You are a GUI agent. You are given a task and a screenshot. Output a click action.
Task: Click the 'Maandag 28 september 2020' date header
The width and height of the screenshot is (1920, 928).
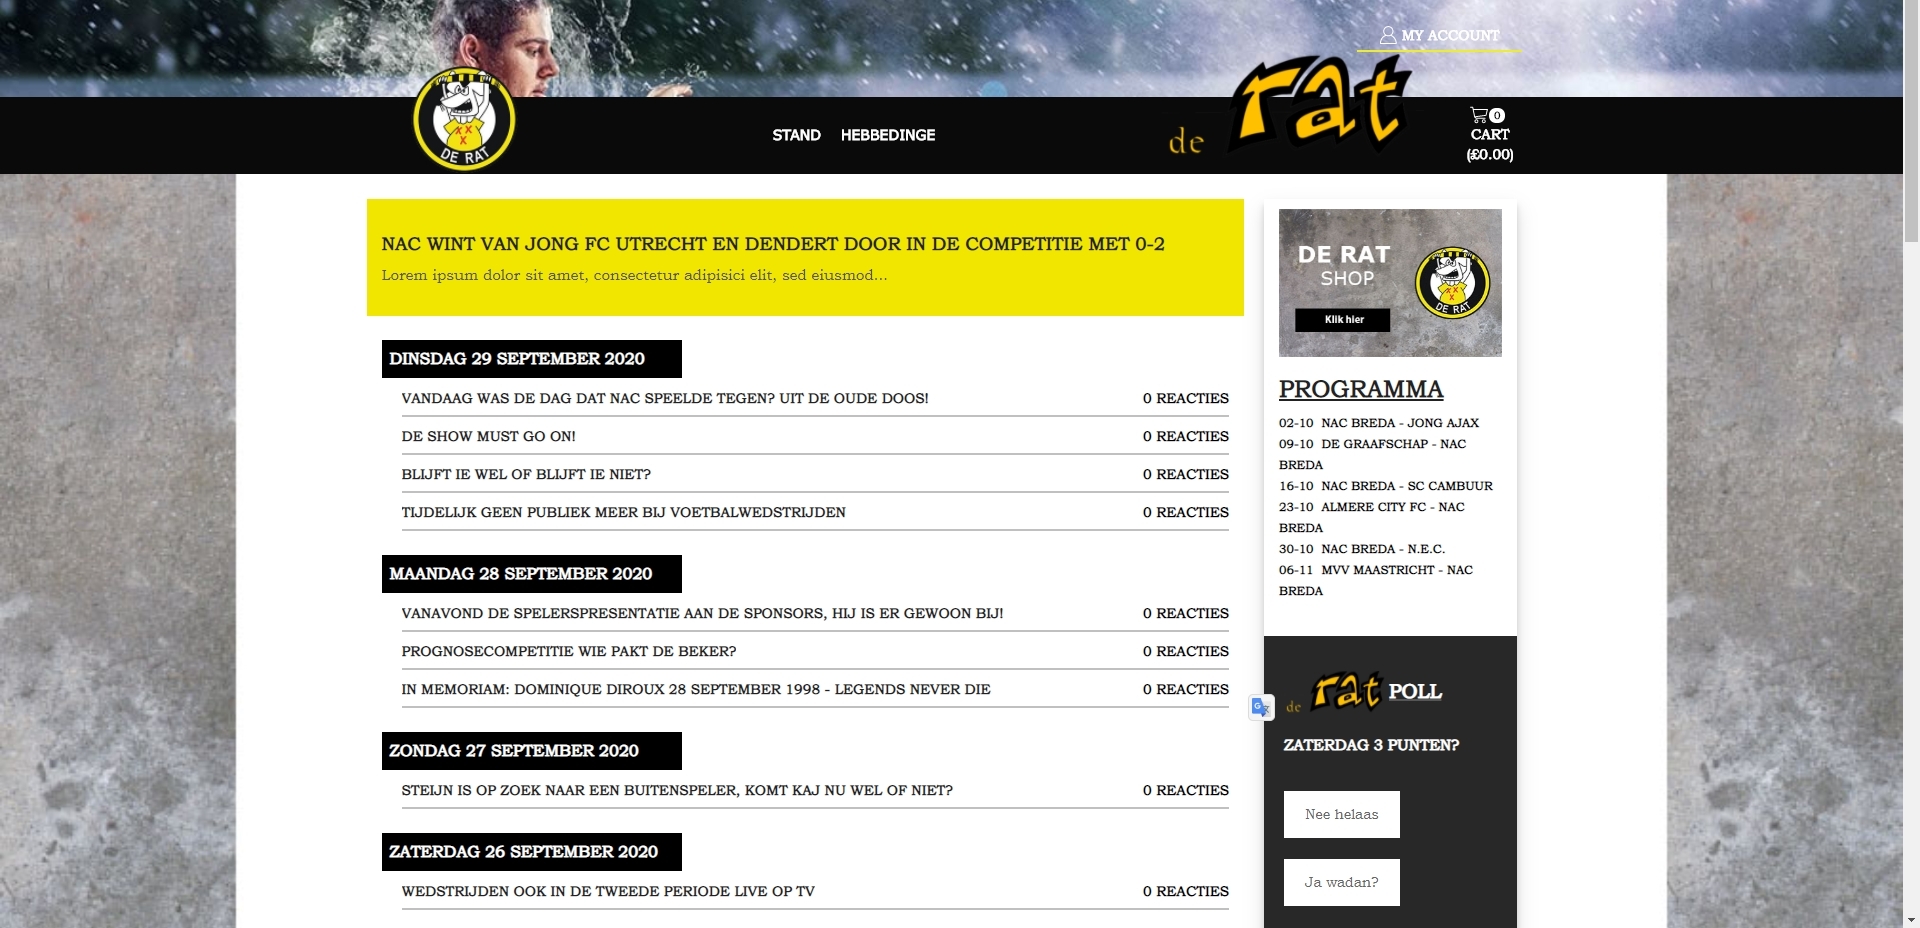tap(532, 574)
